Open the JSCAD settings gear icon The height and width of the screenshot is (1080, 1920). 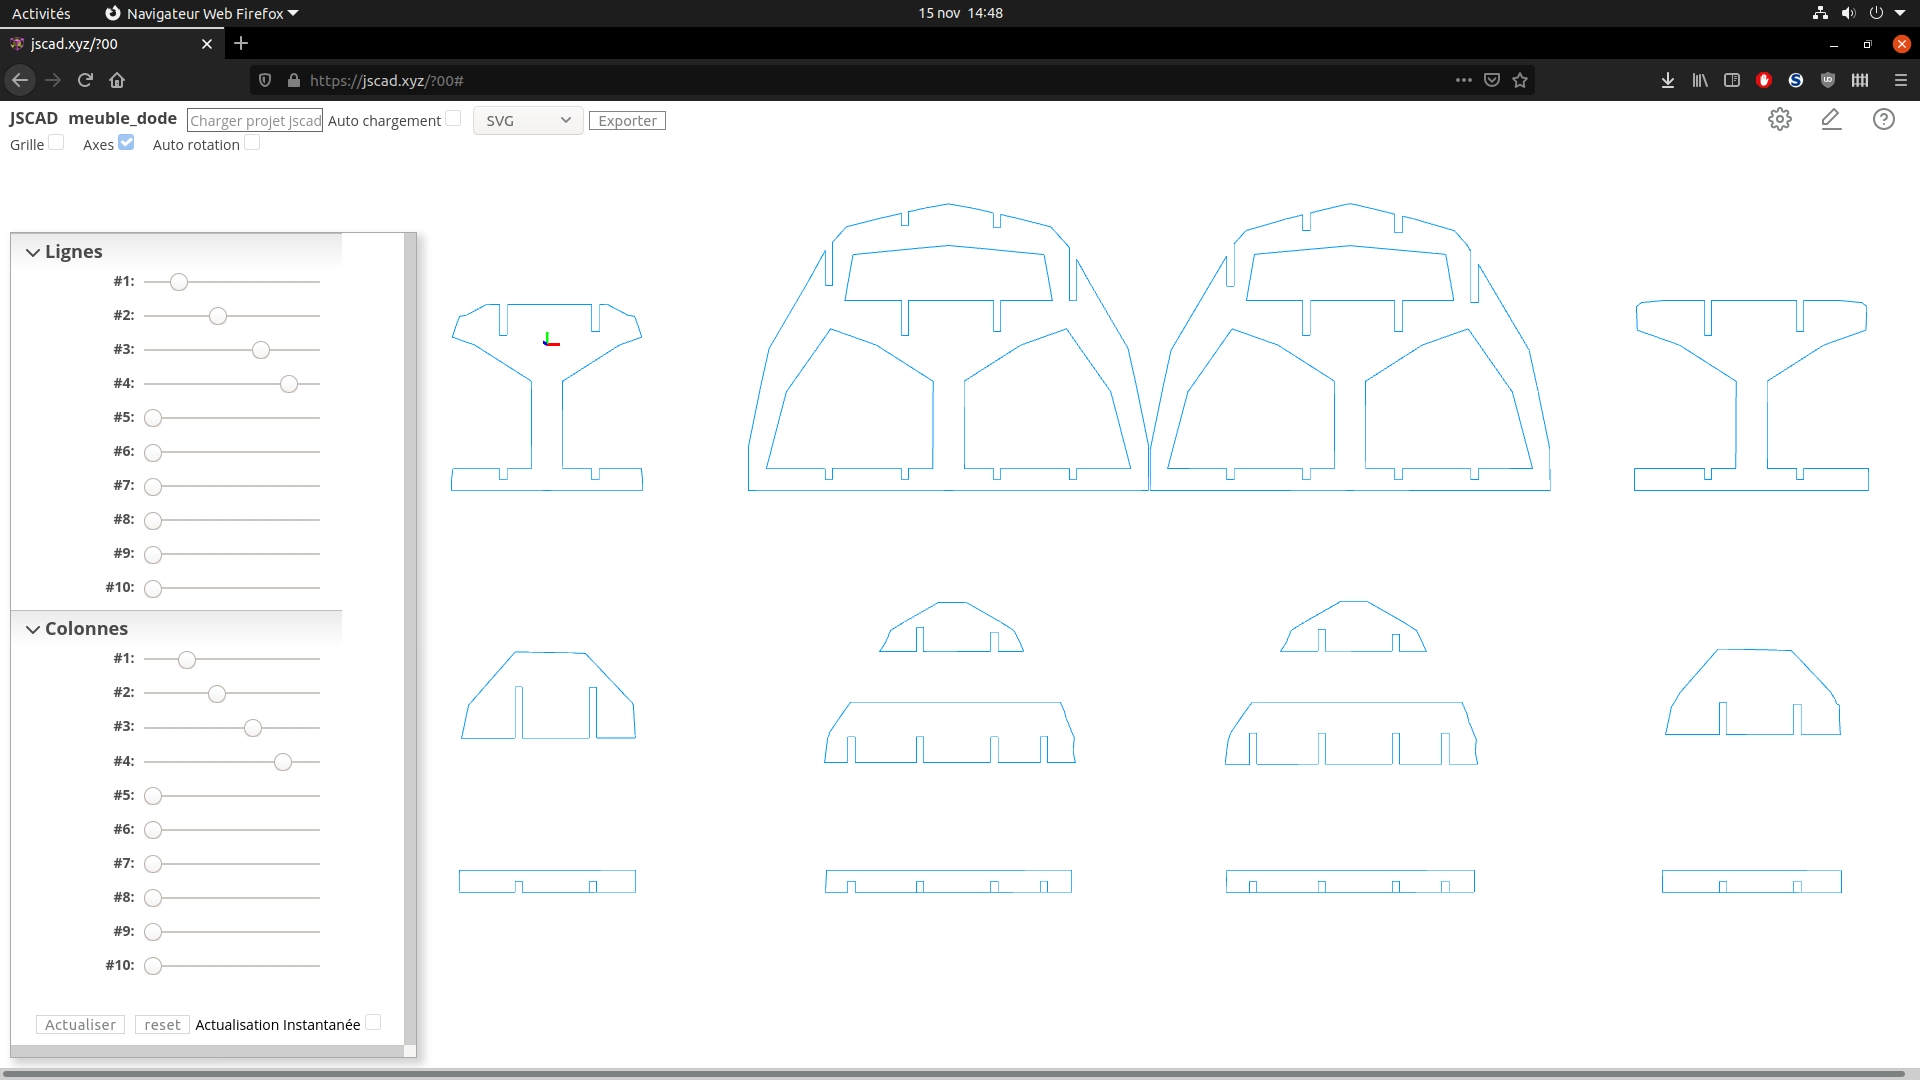(x=1780, y=119)
